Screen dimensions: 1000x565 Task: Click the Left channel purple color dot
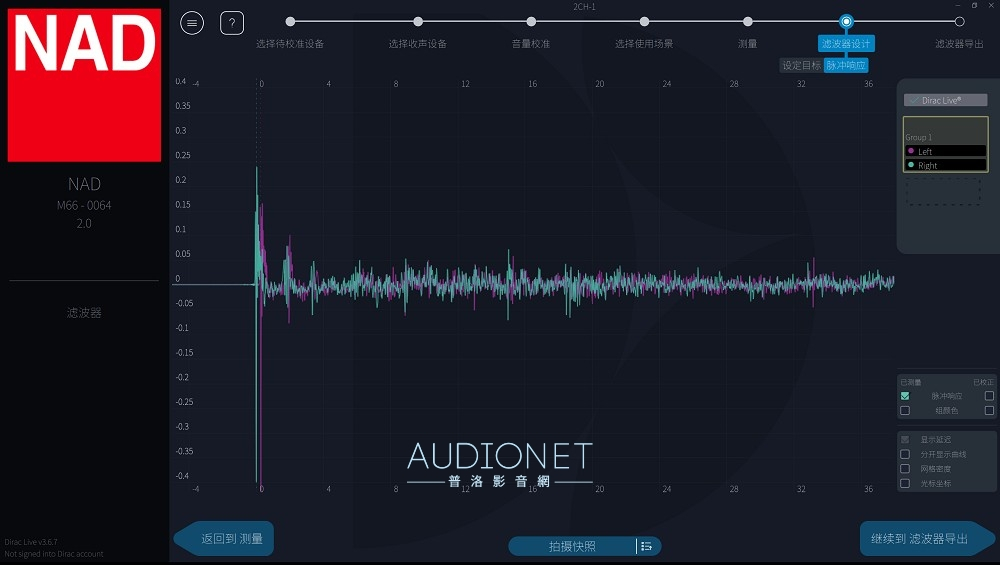coord(911,151)
